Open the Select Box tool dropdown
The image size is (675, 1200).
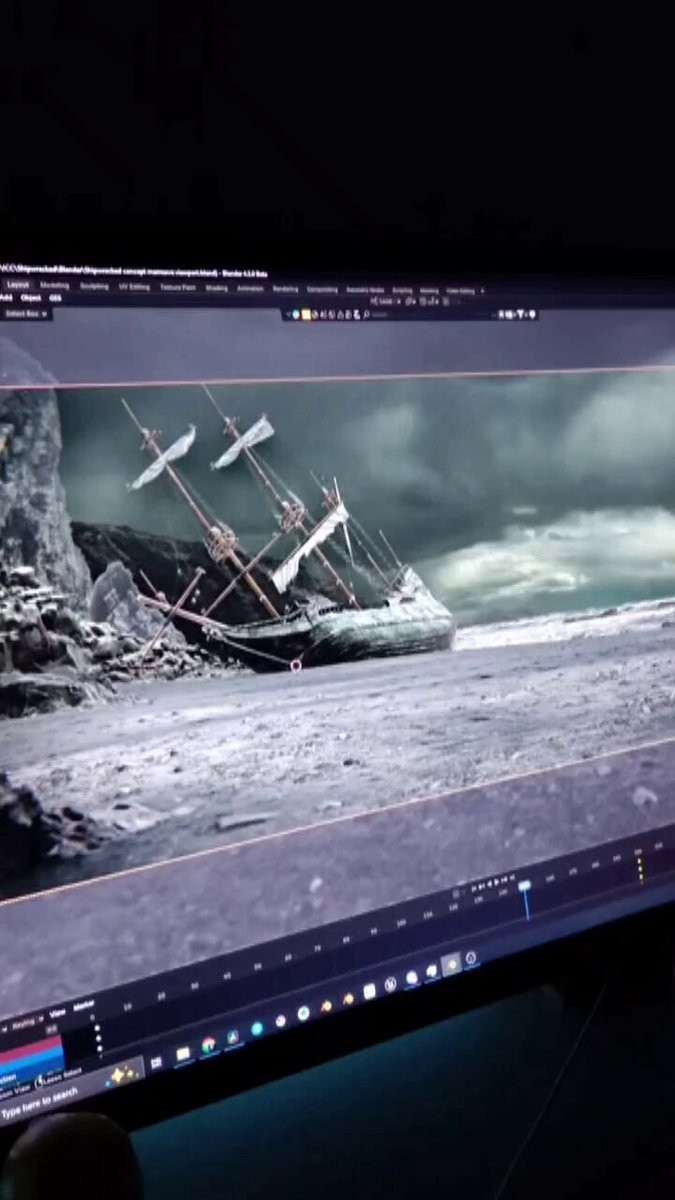pos(25,314)
